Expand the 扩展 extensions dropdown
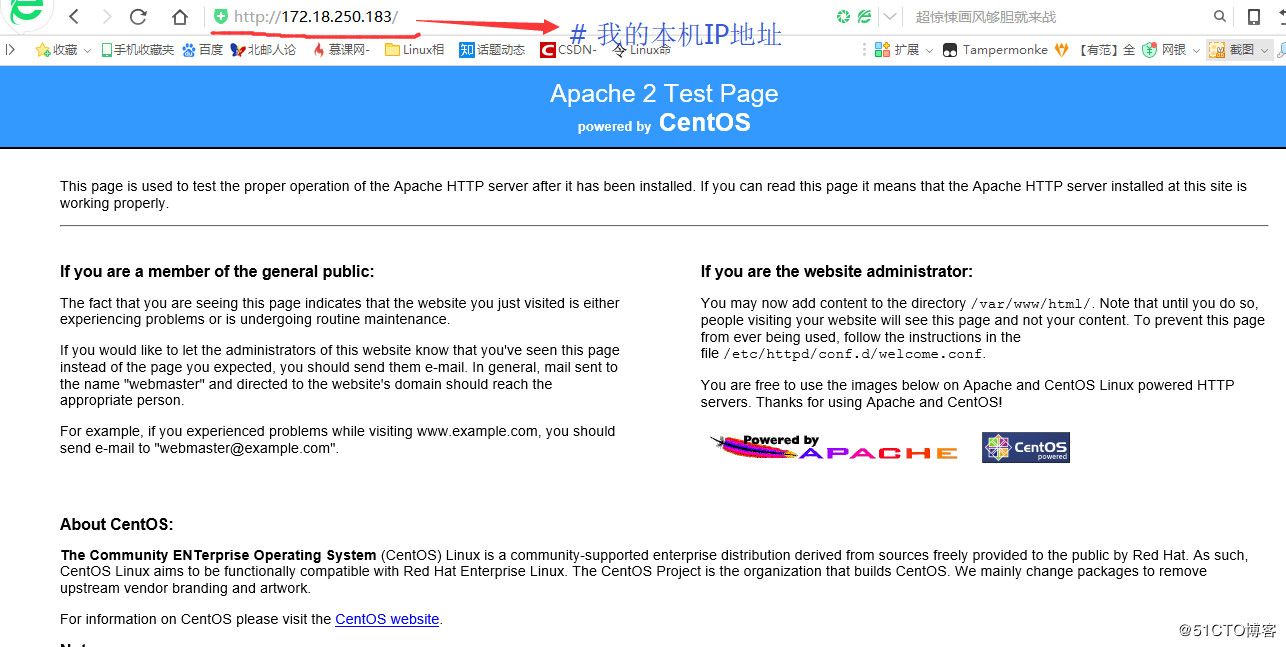Image resolution: width=1286 pixels, height=647 pixels. (929, 49)
